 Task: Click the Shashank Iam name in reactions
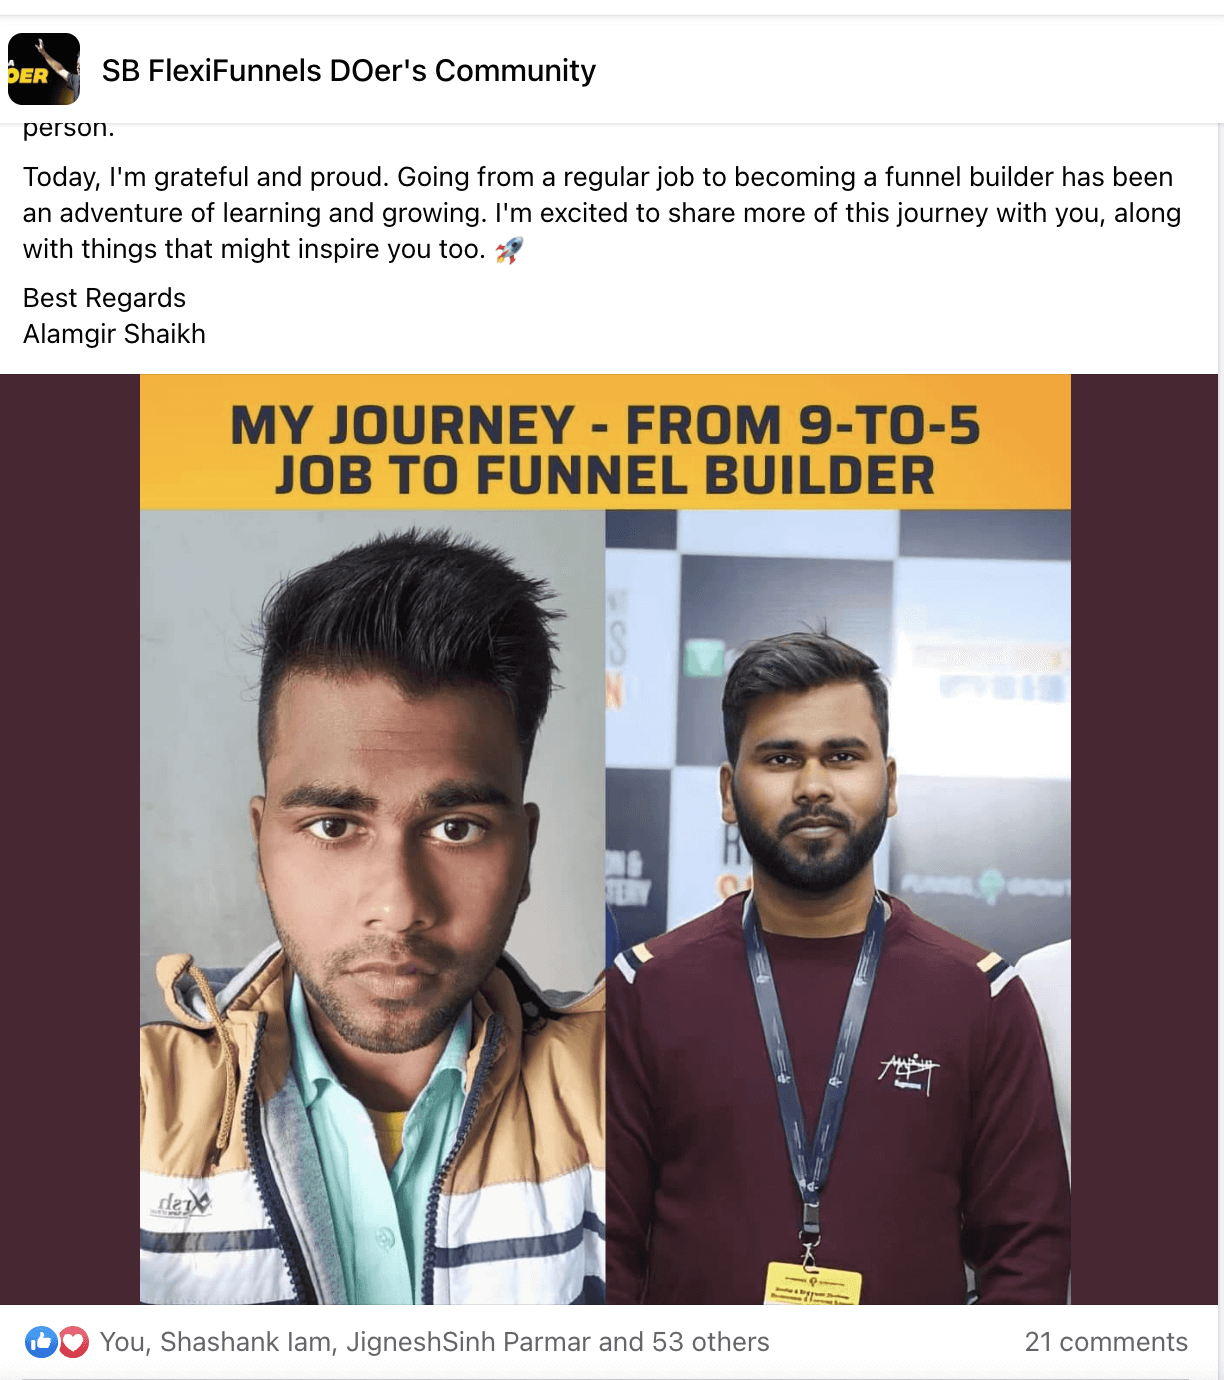point(248,1342)
